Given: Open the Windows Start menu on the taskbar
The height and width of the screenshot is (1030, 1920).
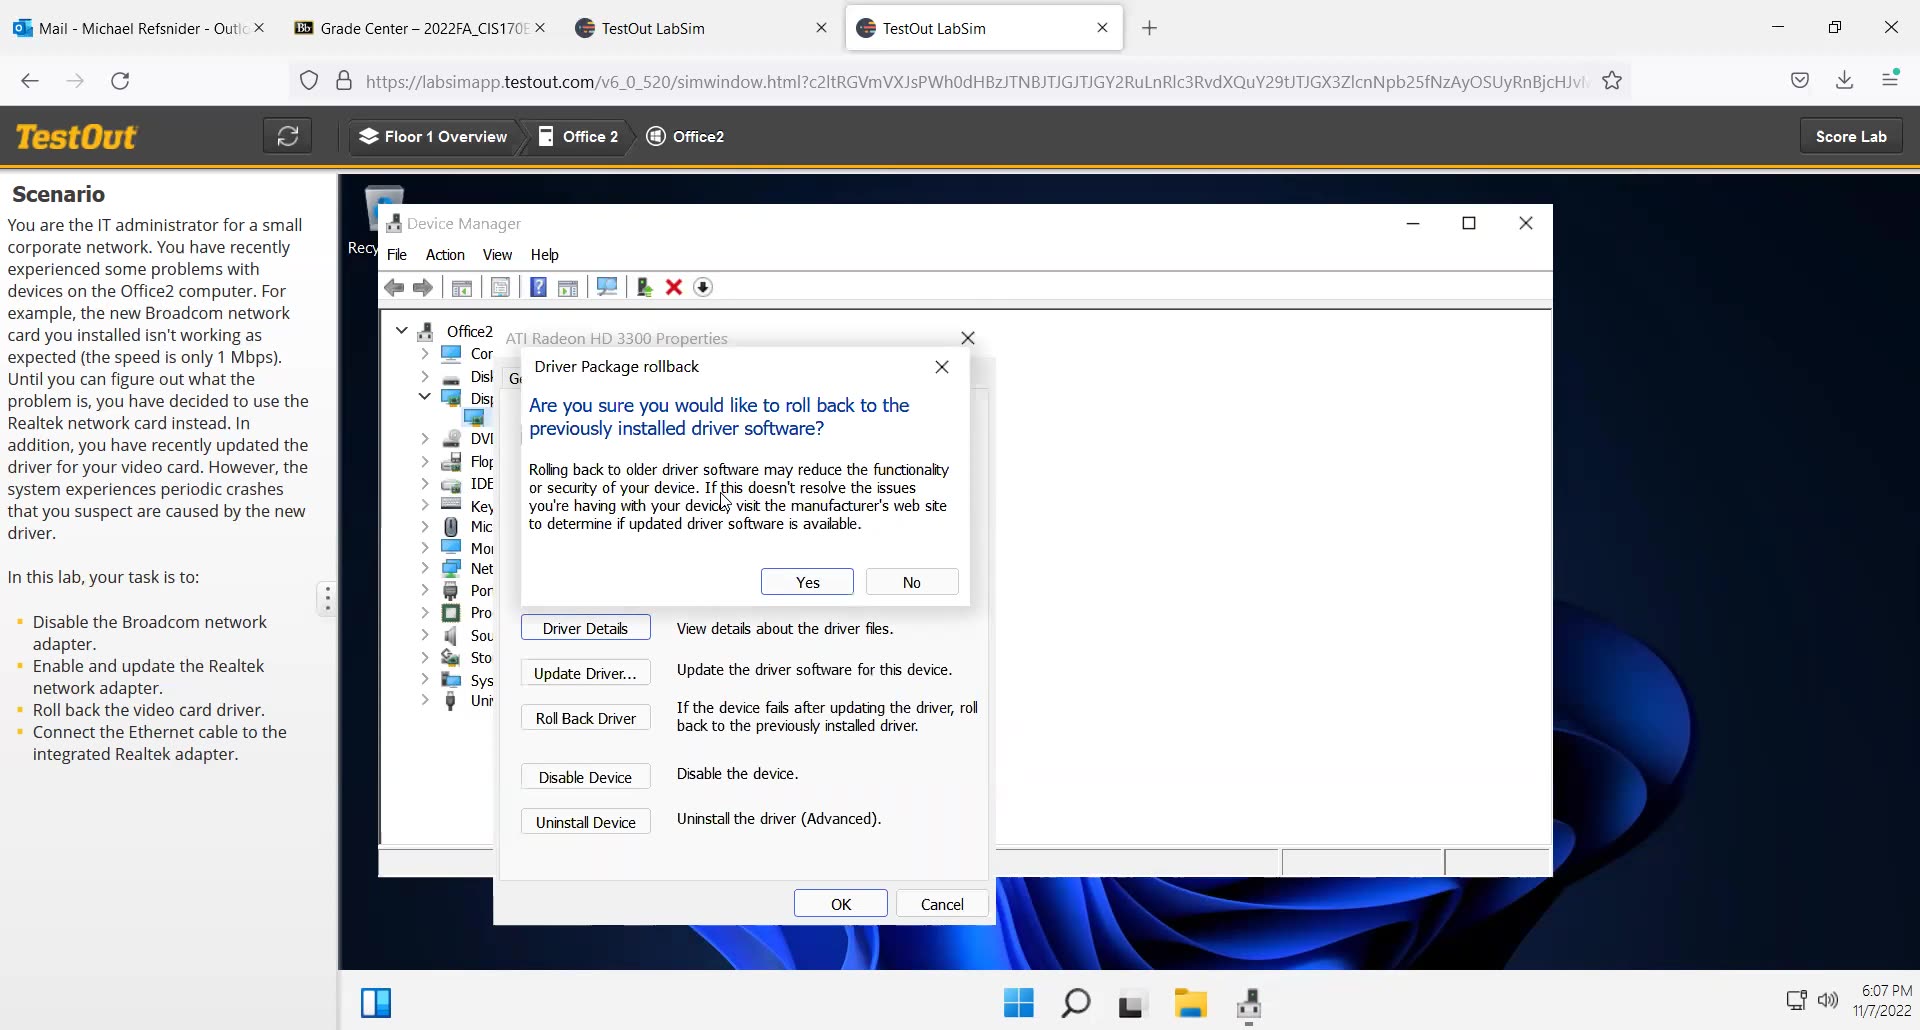Looking at the screenshot, I should pyautogui.click(x=1018, y=1003).
